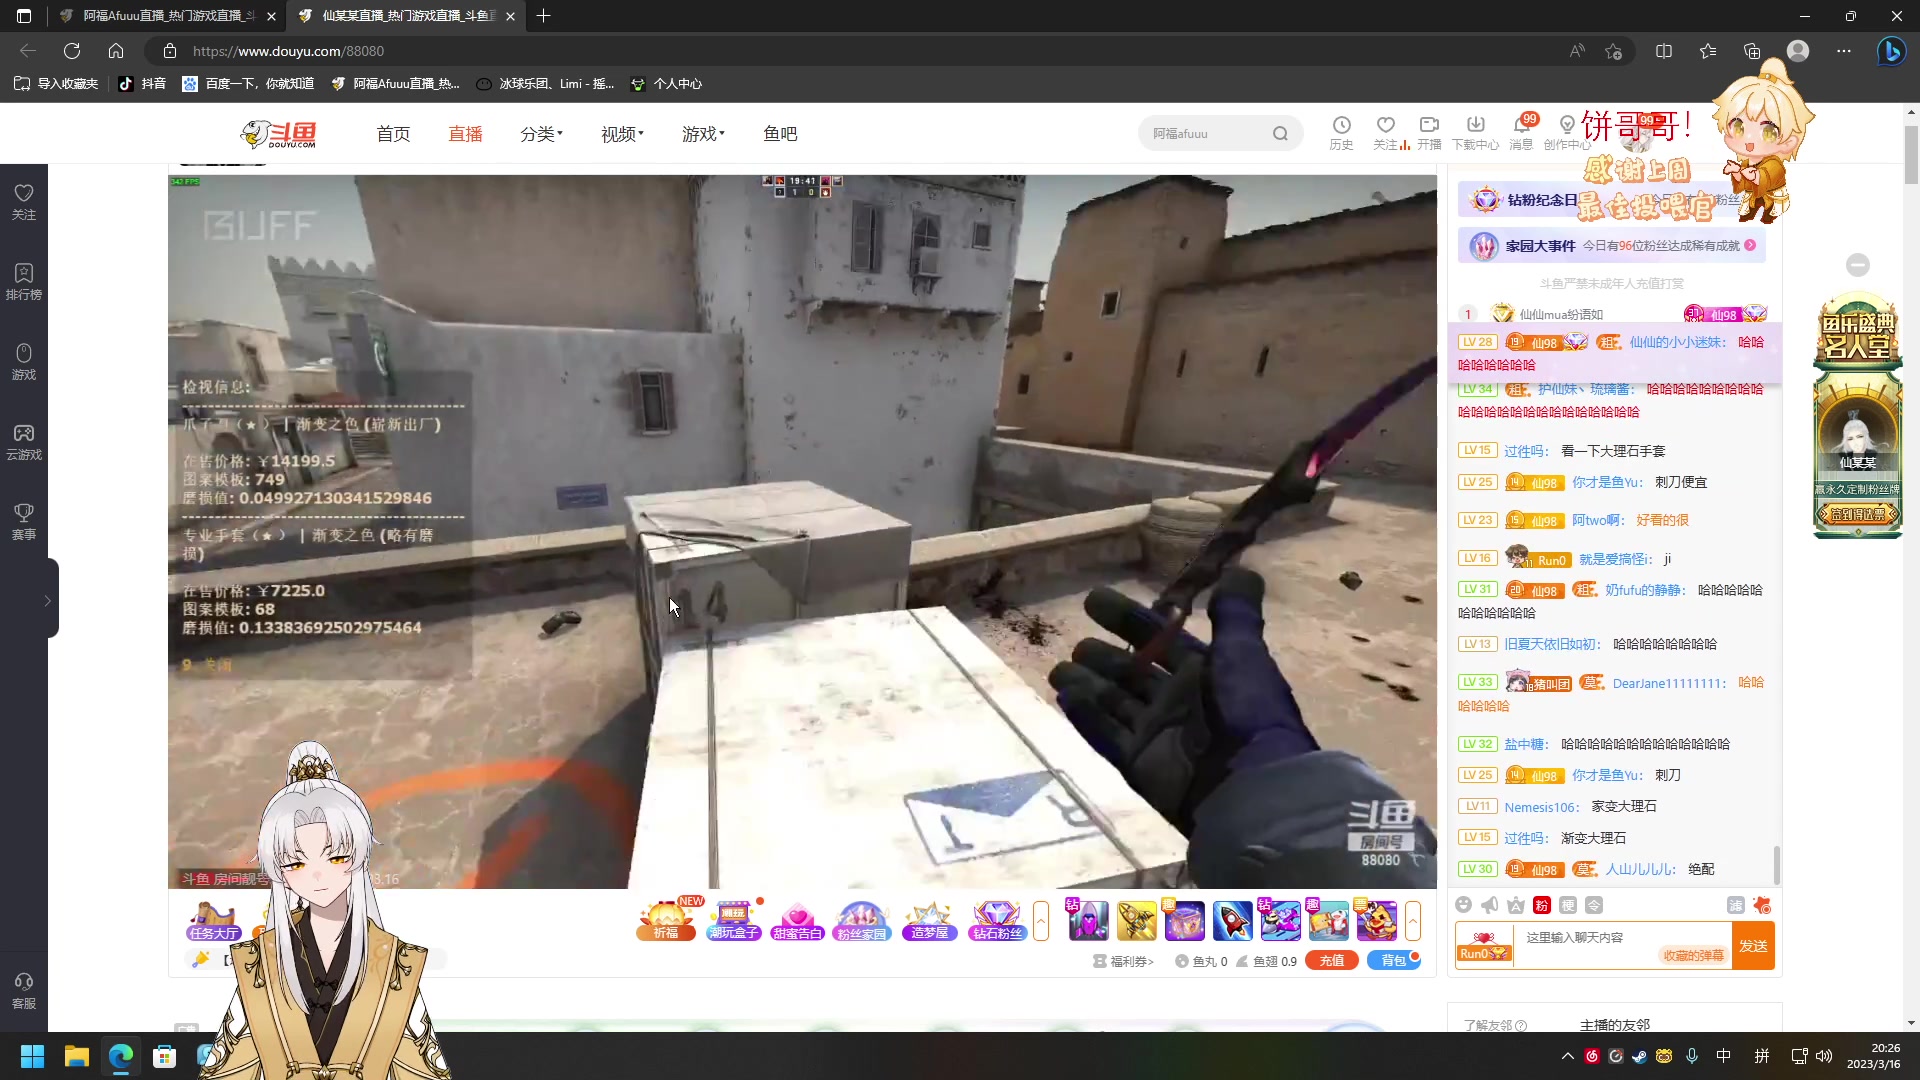1920x1080 pixels.
Task: Expand the activity list arrow beside 钻石粉丝
Action: coord(1041,921)
